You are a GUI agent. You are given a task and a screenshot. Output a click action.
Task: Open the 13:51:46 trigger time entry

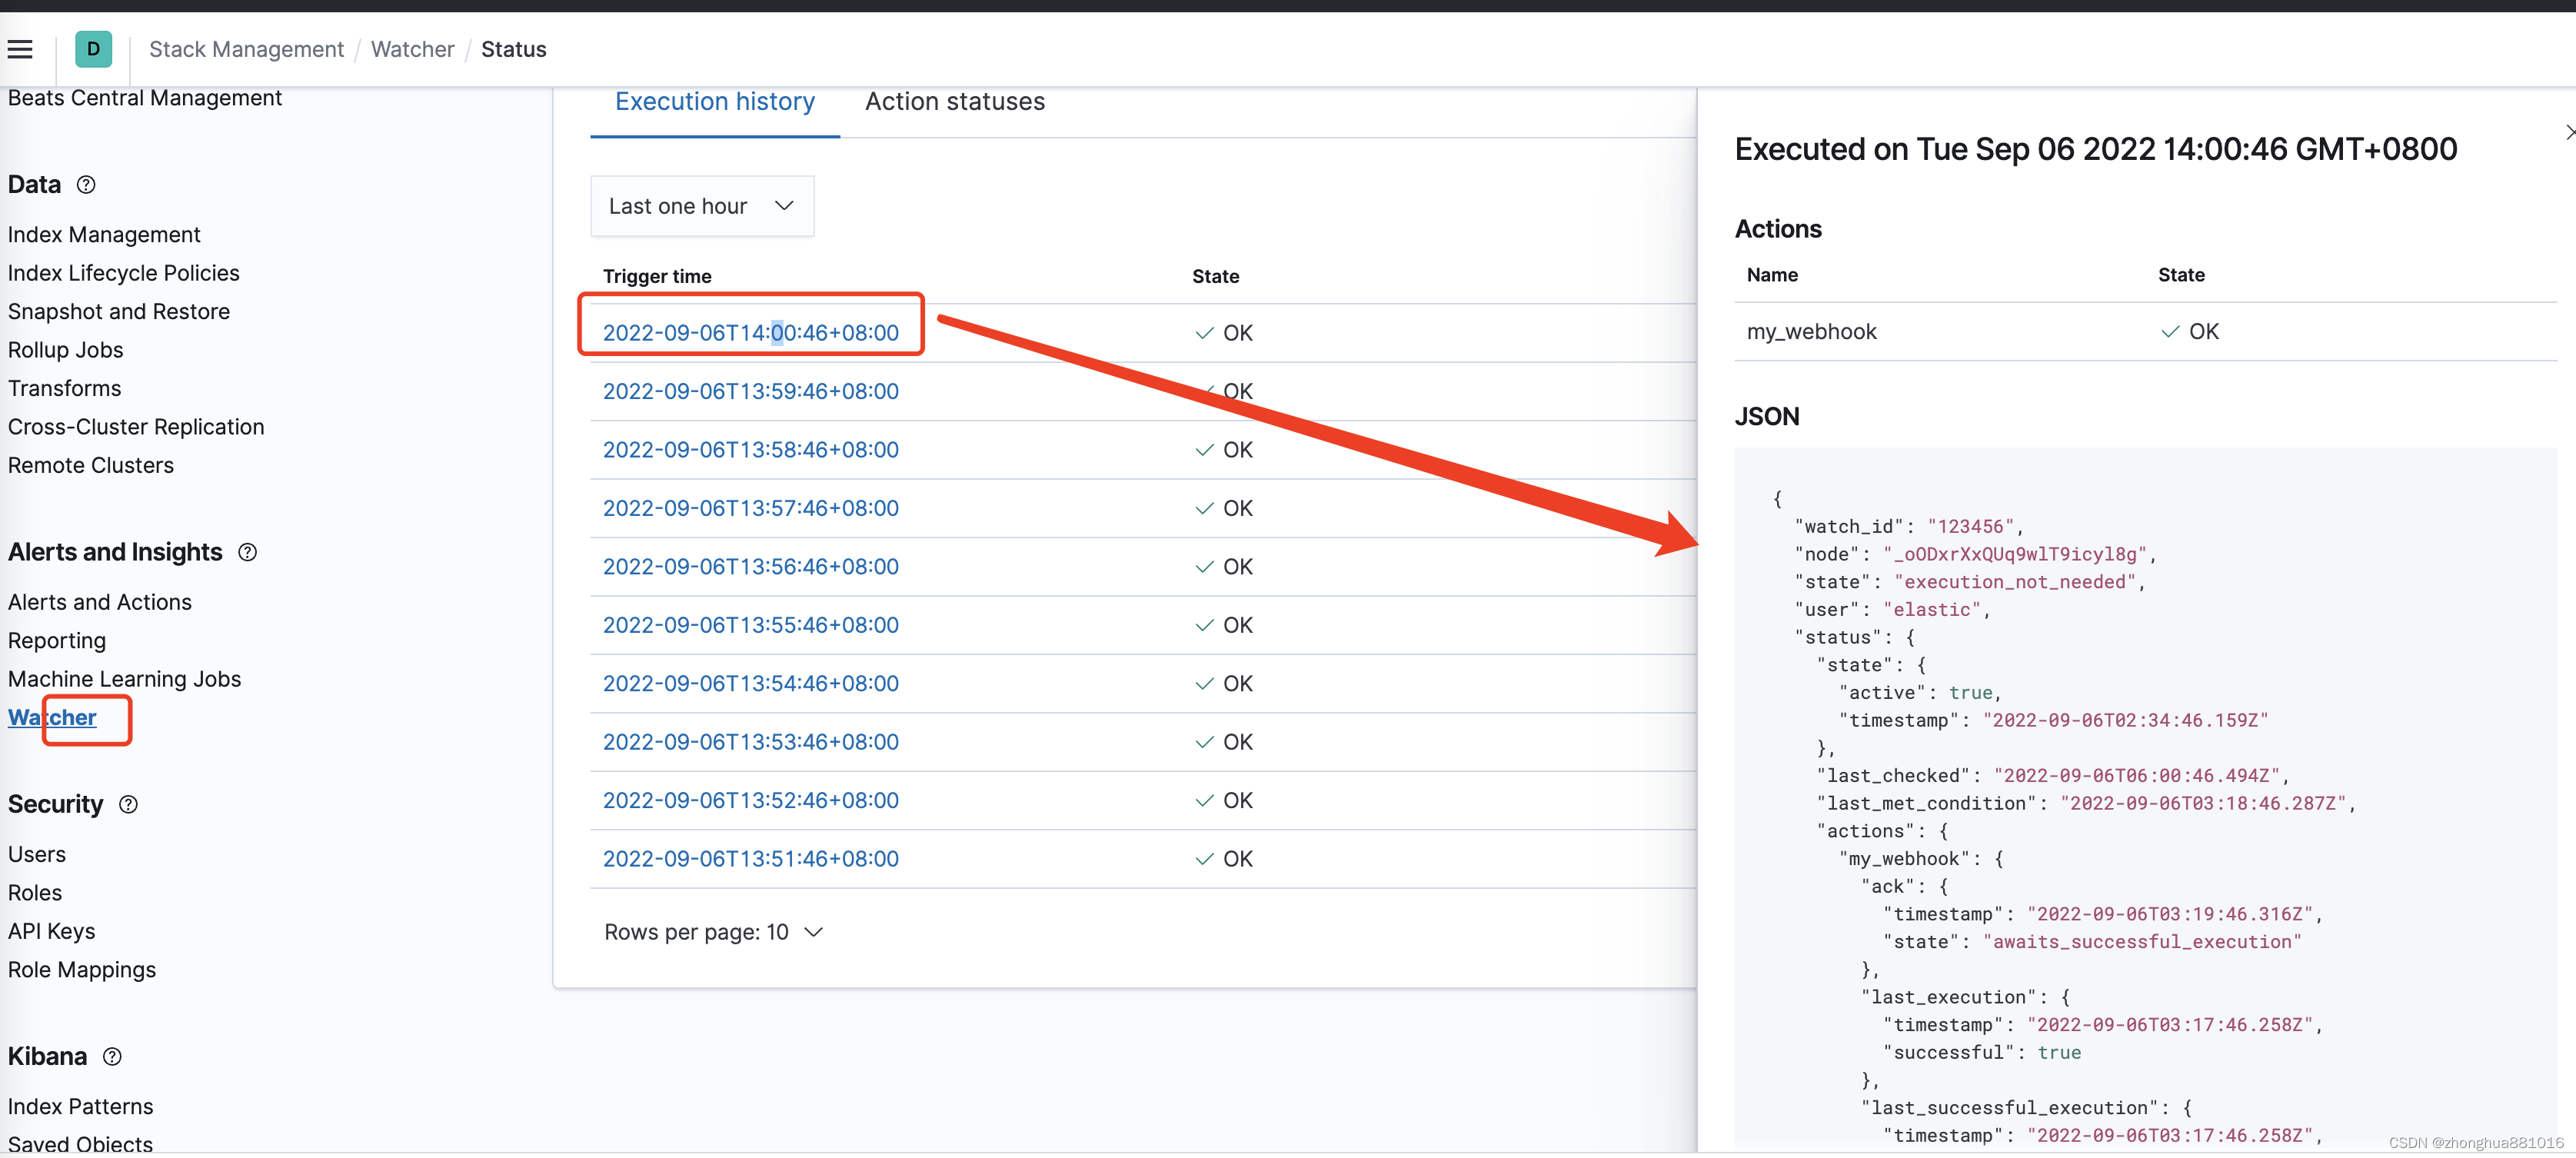pyautogui.click(x=750, y=859)
